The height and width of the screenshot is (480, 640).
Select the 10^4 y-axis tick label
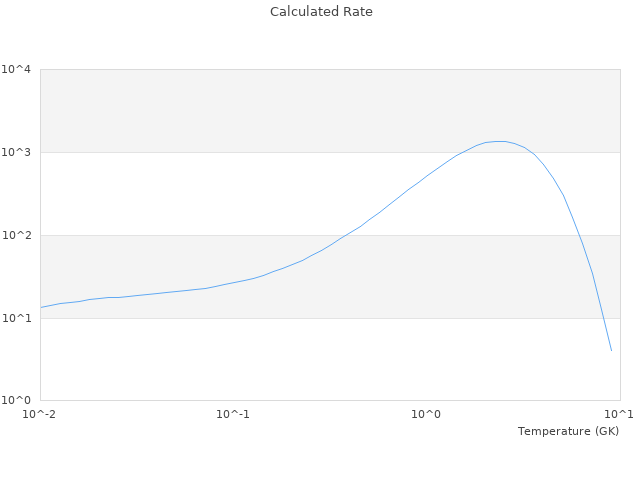[17, 69]
